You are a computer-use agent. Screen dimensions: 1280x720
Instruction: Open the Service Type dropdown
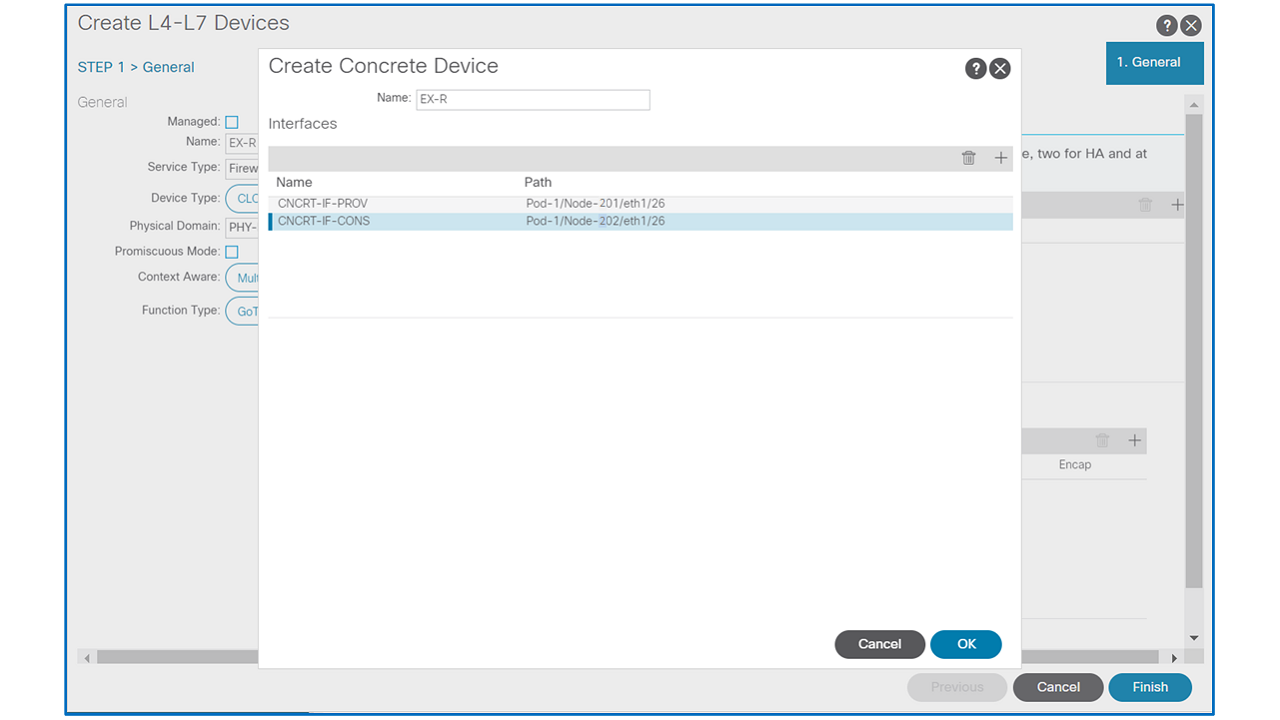click(x=242, y=168)
